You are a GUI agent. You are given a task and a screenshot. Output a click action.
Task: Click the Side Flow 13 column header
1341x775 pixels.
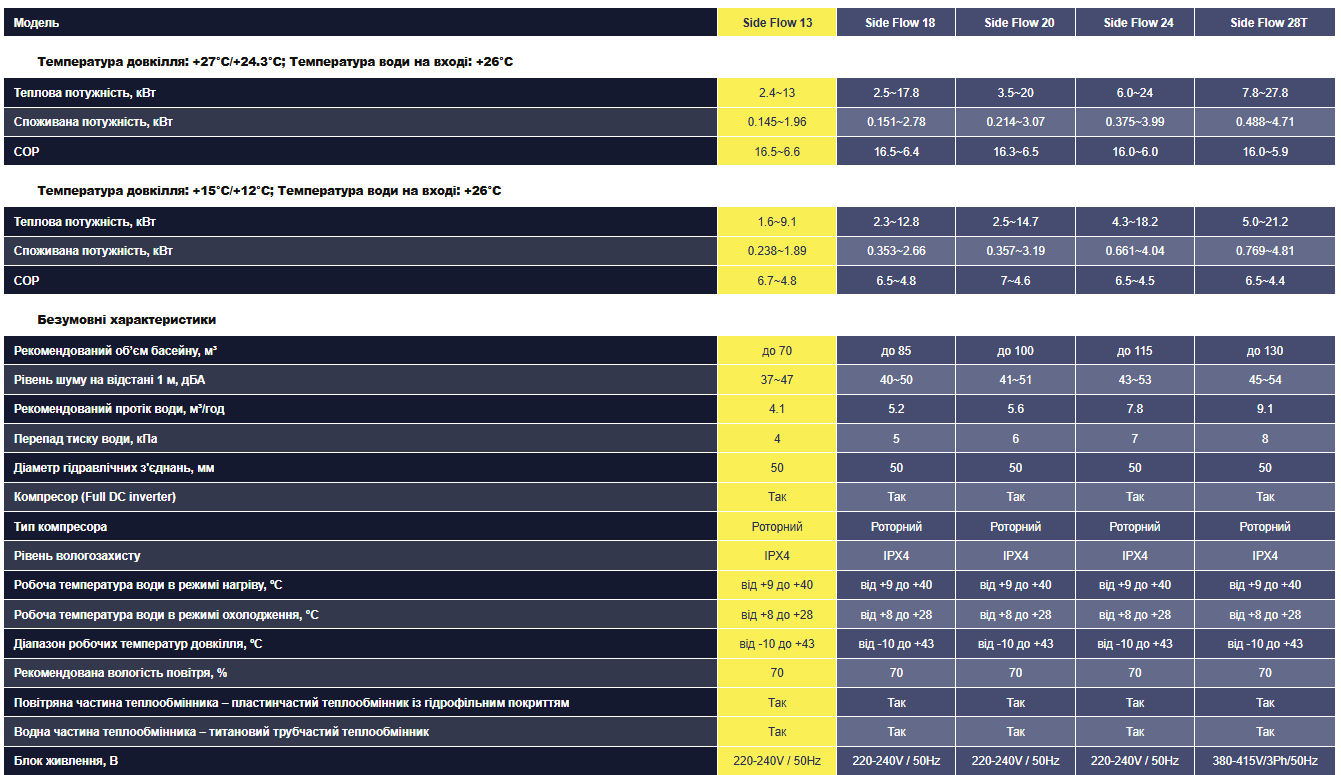777,23
